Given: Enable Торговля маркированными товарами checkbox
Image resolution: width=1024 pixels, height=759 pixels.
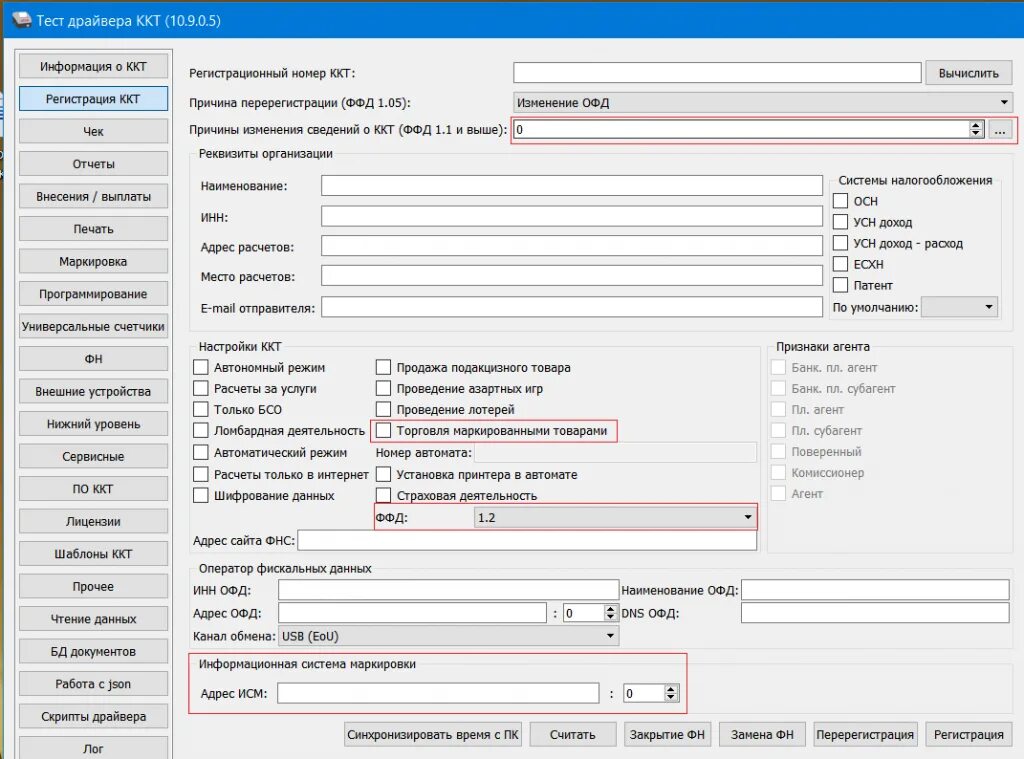Looking at the screenshot, I should [x=383, y=430].
